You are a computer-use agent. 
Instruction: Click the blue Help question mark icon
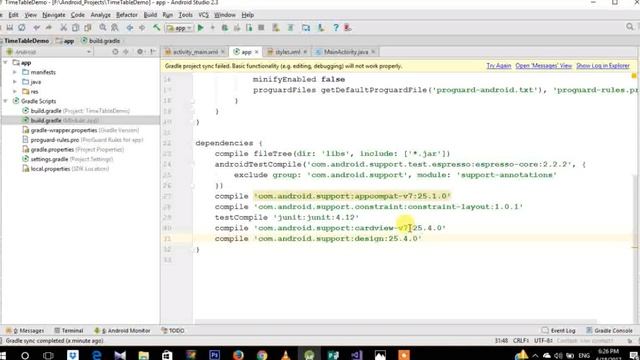coord(336,28)
